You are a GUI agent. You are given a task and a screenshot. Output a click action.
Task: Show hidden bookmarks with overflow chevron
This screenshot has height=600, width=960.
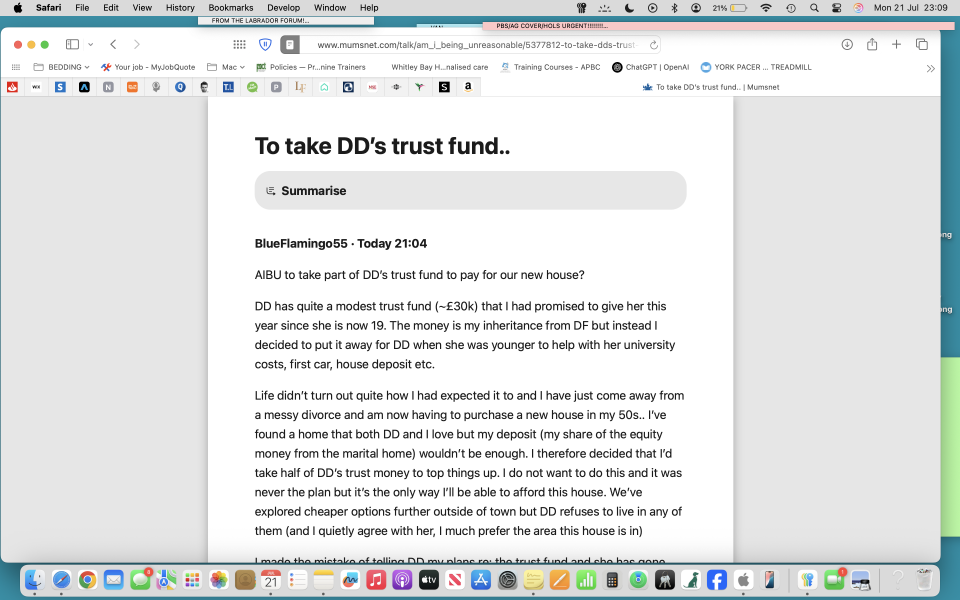[930, 68]
